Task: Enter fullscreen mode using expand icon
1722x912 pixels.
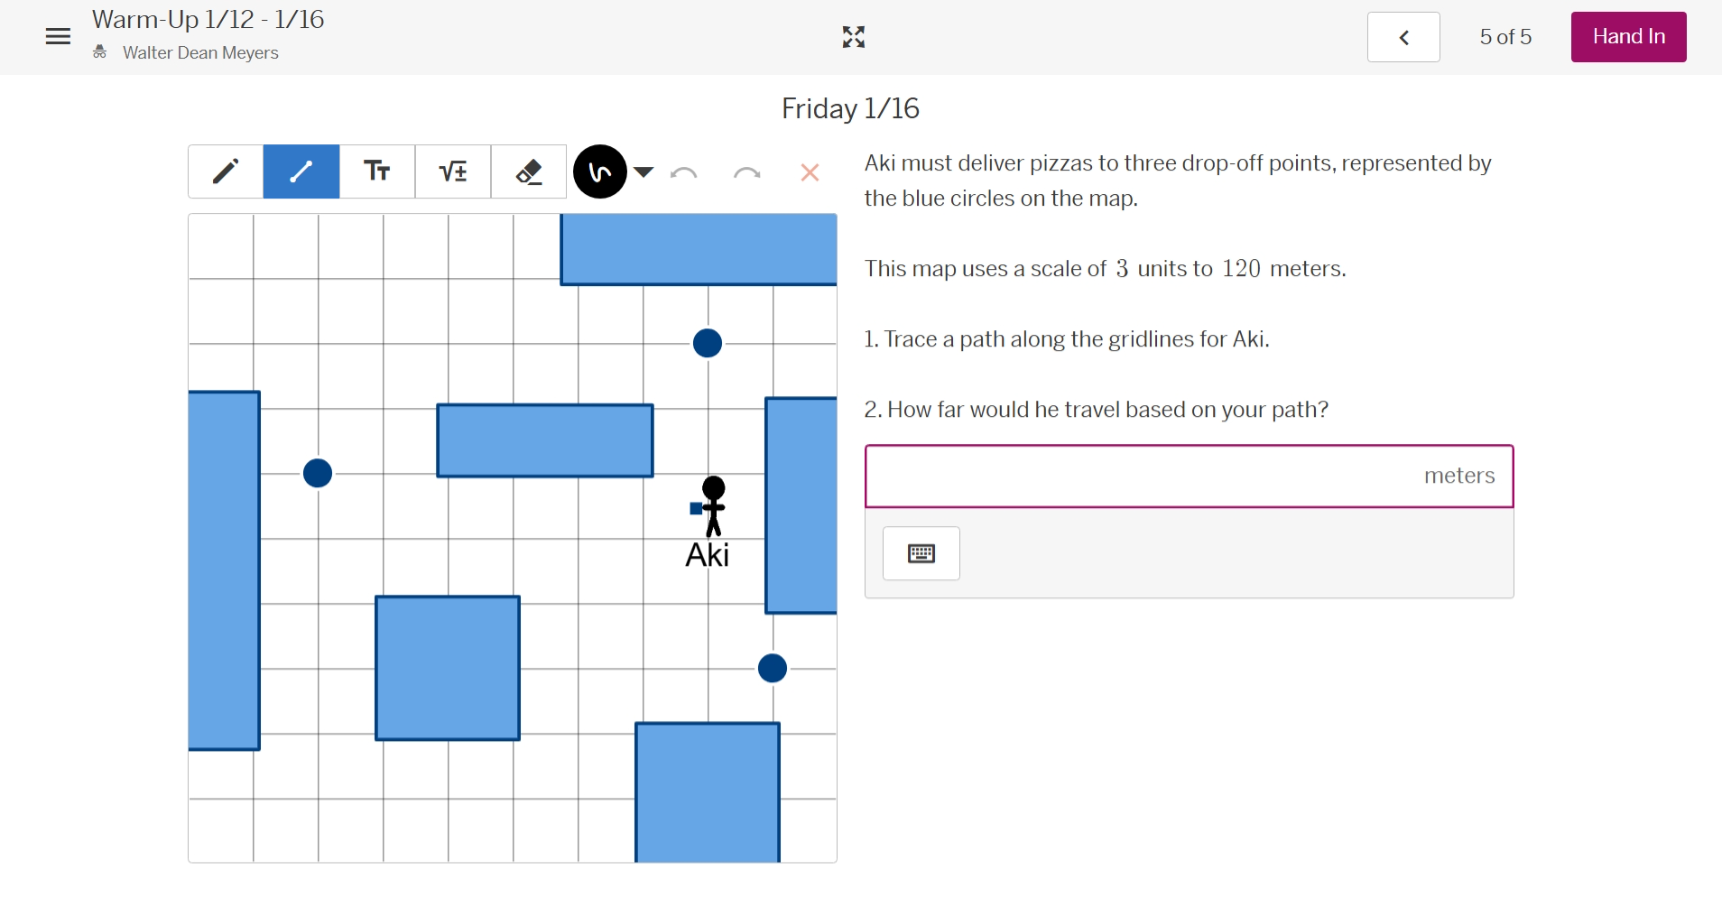Action: (x=853, y=37)
